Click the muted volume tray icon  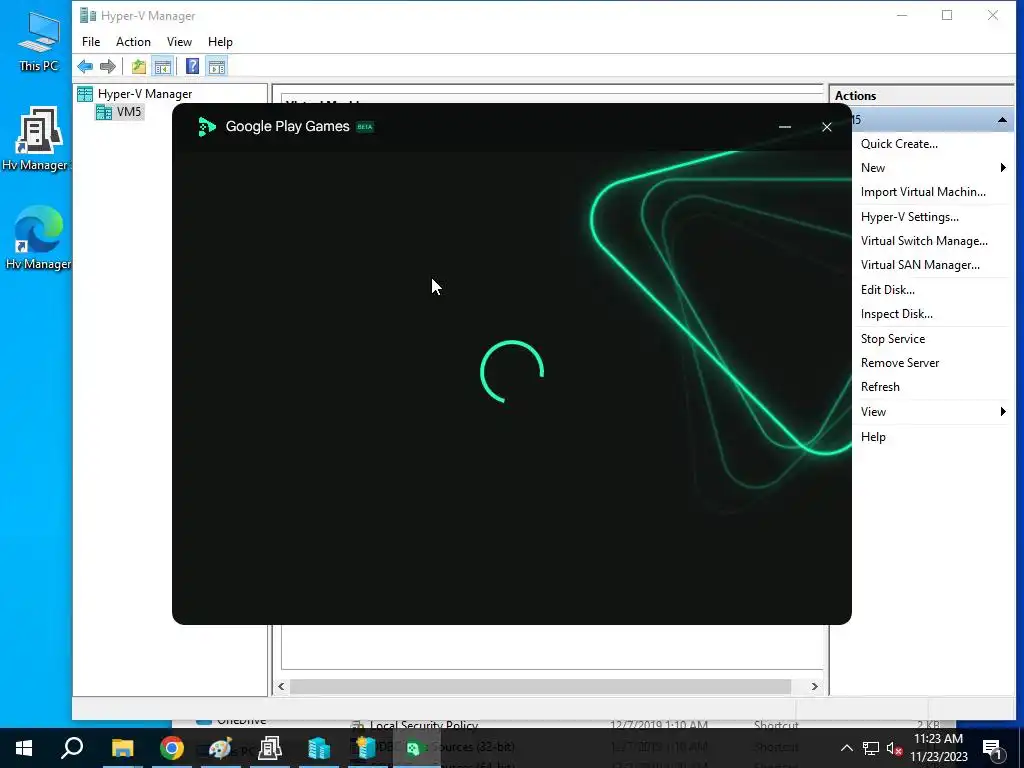[894, 748]
